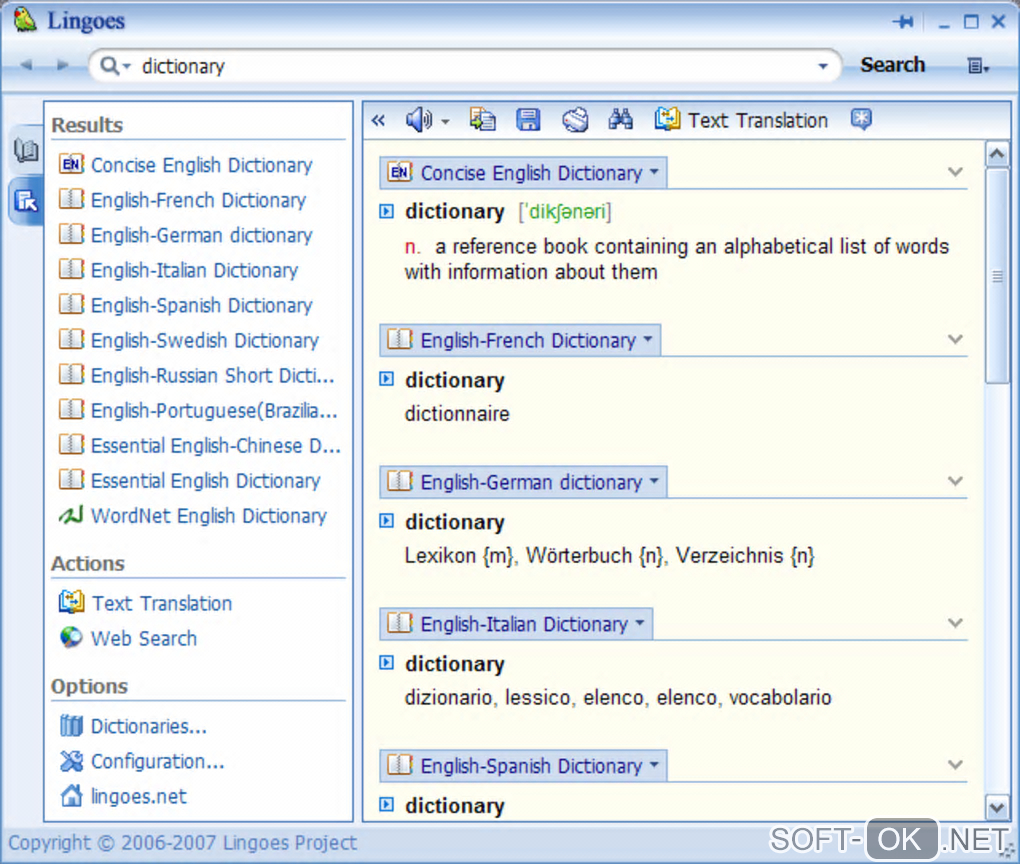Click the German word 'Wörterbuch'

pos(579,556)
